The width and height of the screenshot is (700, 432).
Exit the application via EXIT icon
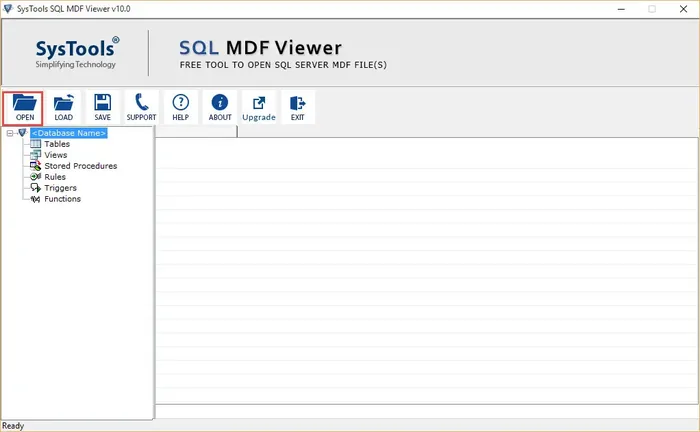[298, 108]
